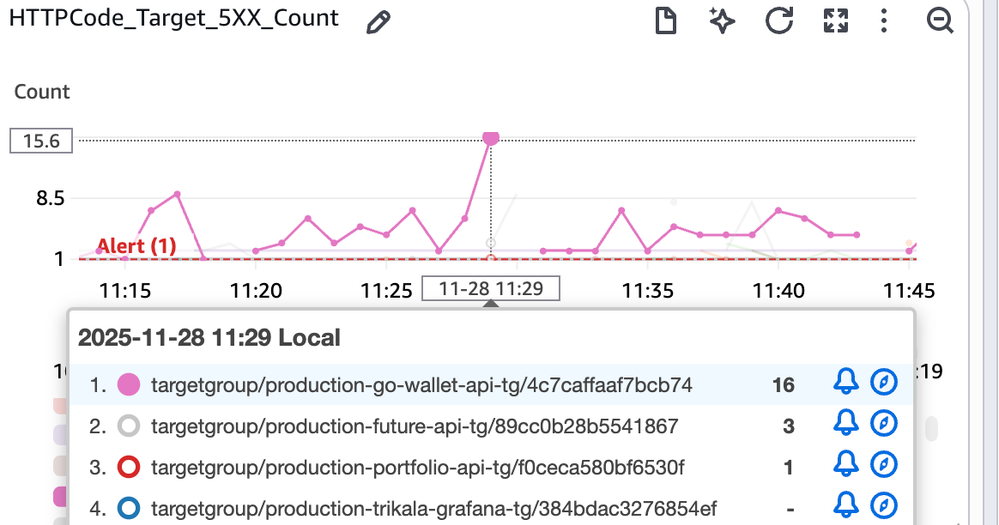
Task: Refresh the 5XX count graph
Action: click(779, 20)
